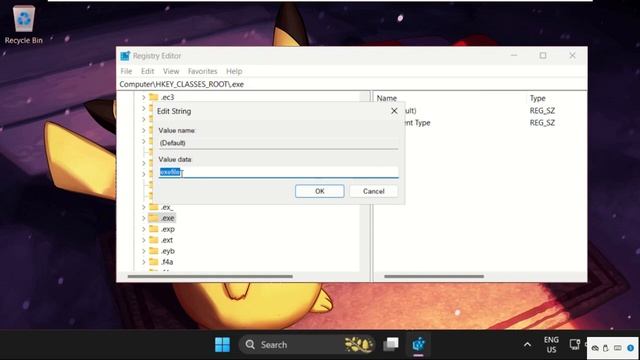Open the View menu
Image resolution: width=640 pixels, height=360 pixels.
click(x=171, y=71)
